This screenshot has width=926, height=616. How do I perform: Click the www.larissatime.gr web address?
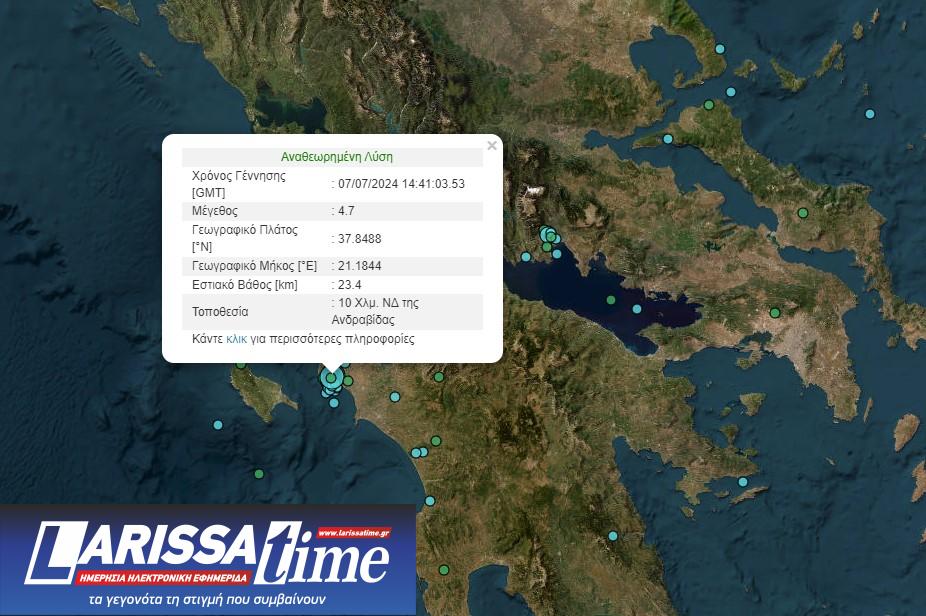pyautogui.click(x=352, y=533)
